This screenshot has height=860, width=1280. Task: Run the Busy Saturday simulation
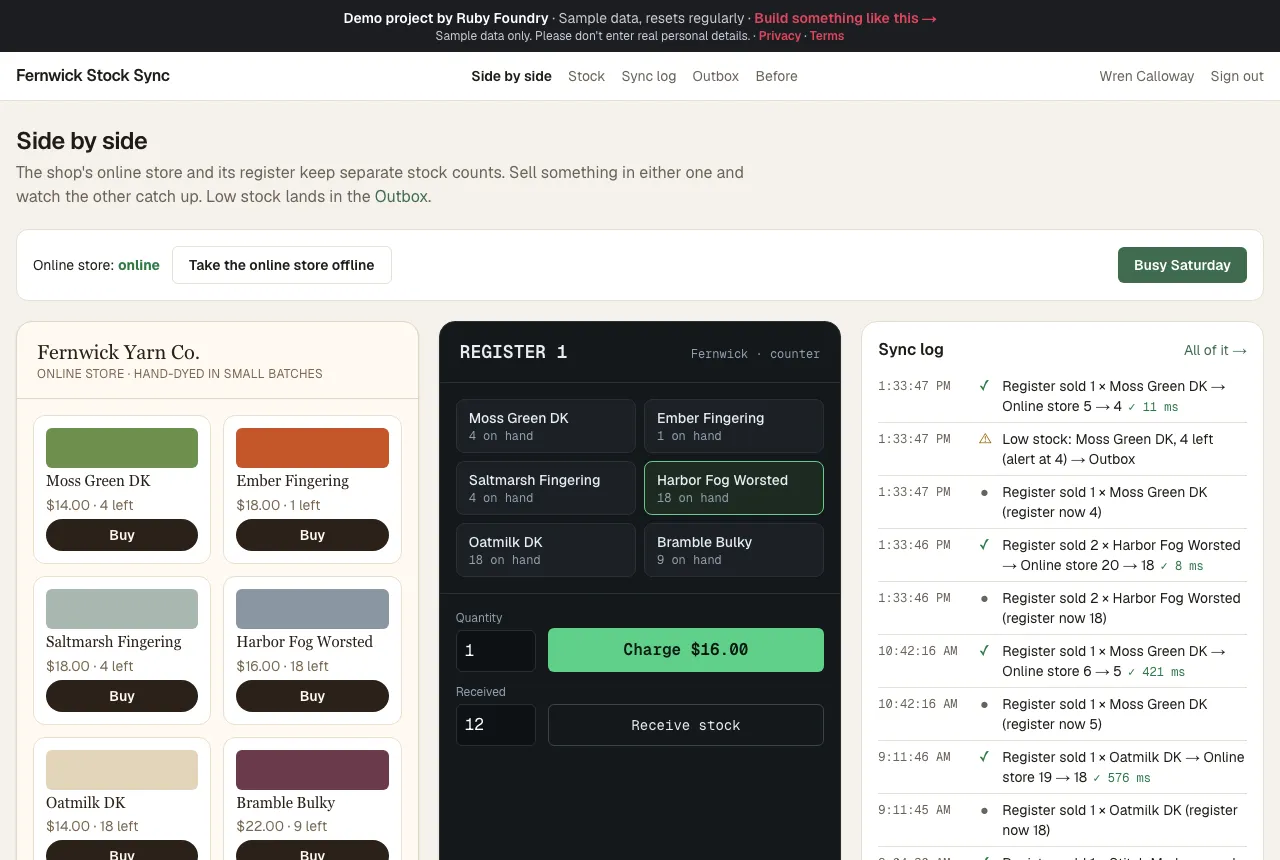[x=1182, y=265]
